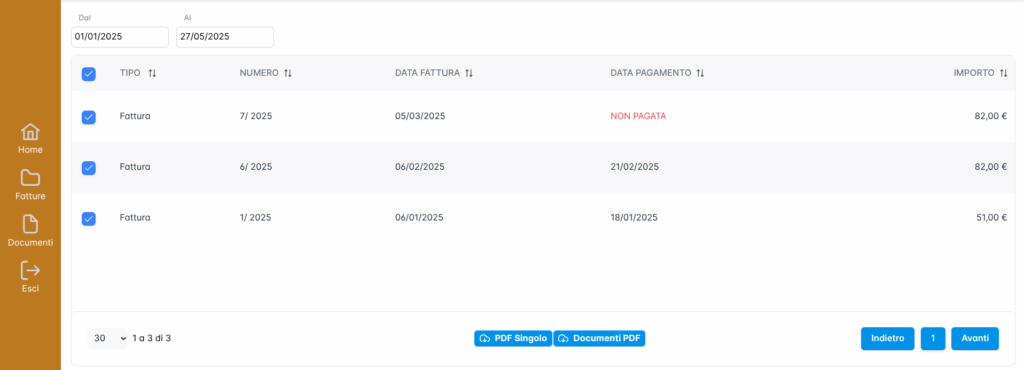Click the Documenti PDF download button

600,339
